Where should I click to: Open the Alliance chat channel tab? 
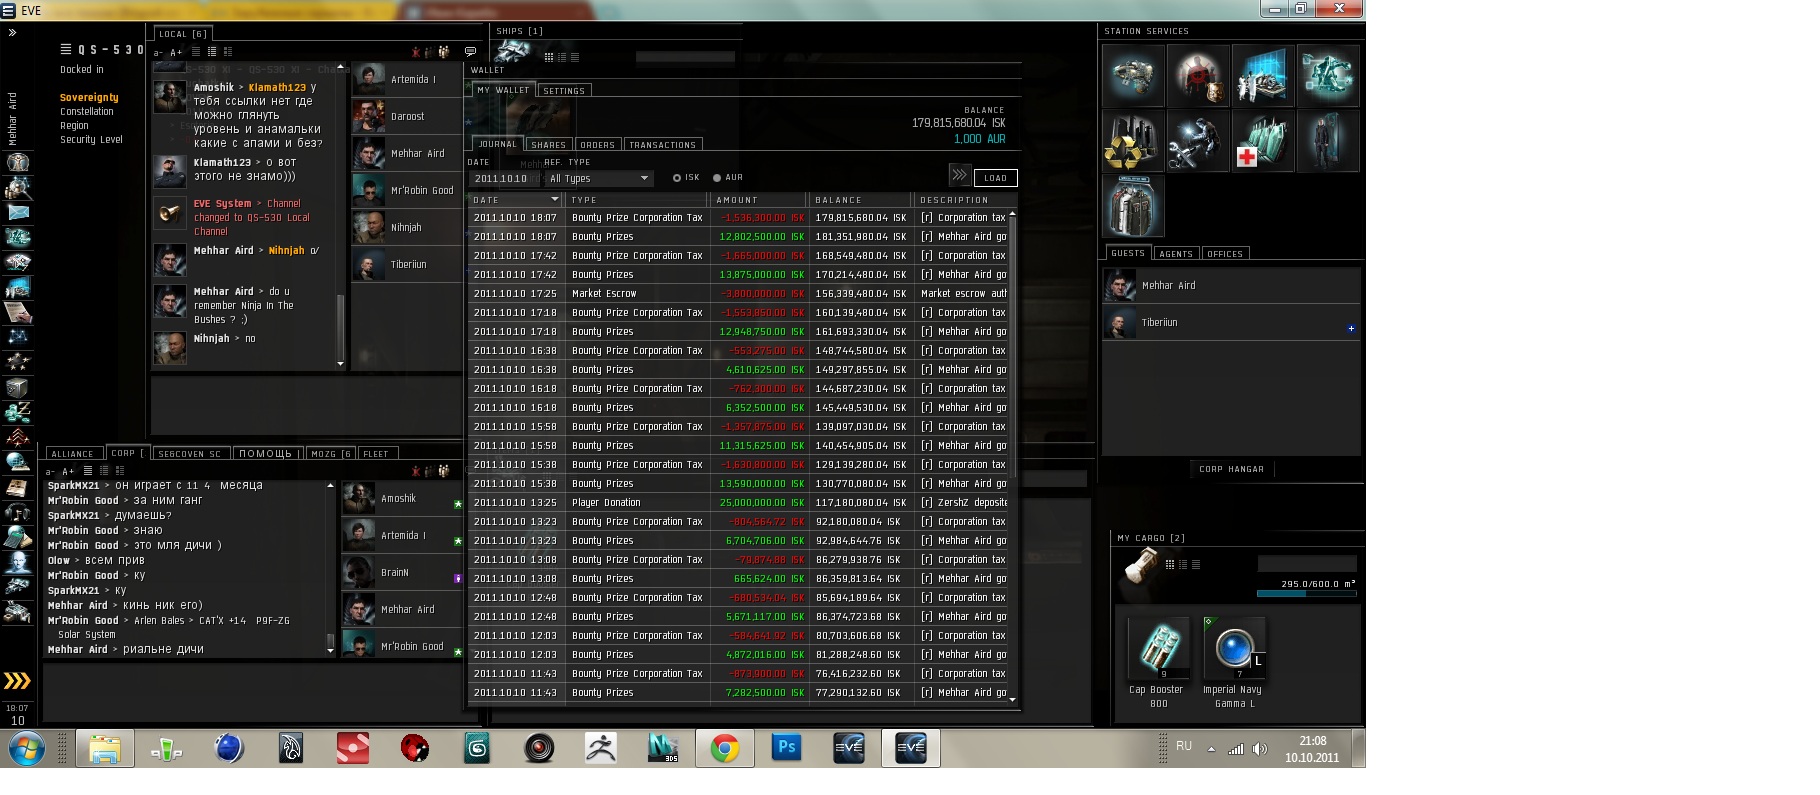pos(72,454)
